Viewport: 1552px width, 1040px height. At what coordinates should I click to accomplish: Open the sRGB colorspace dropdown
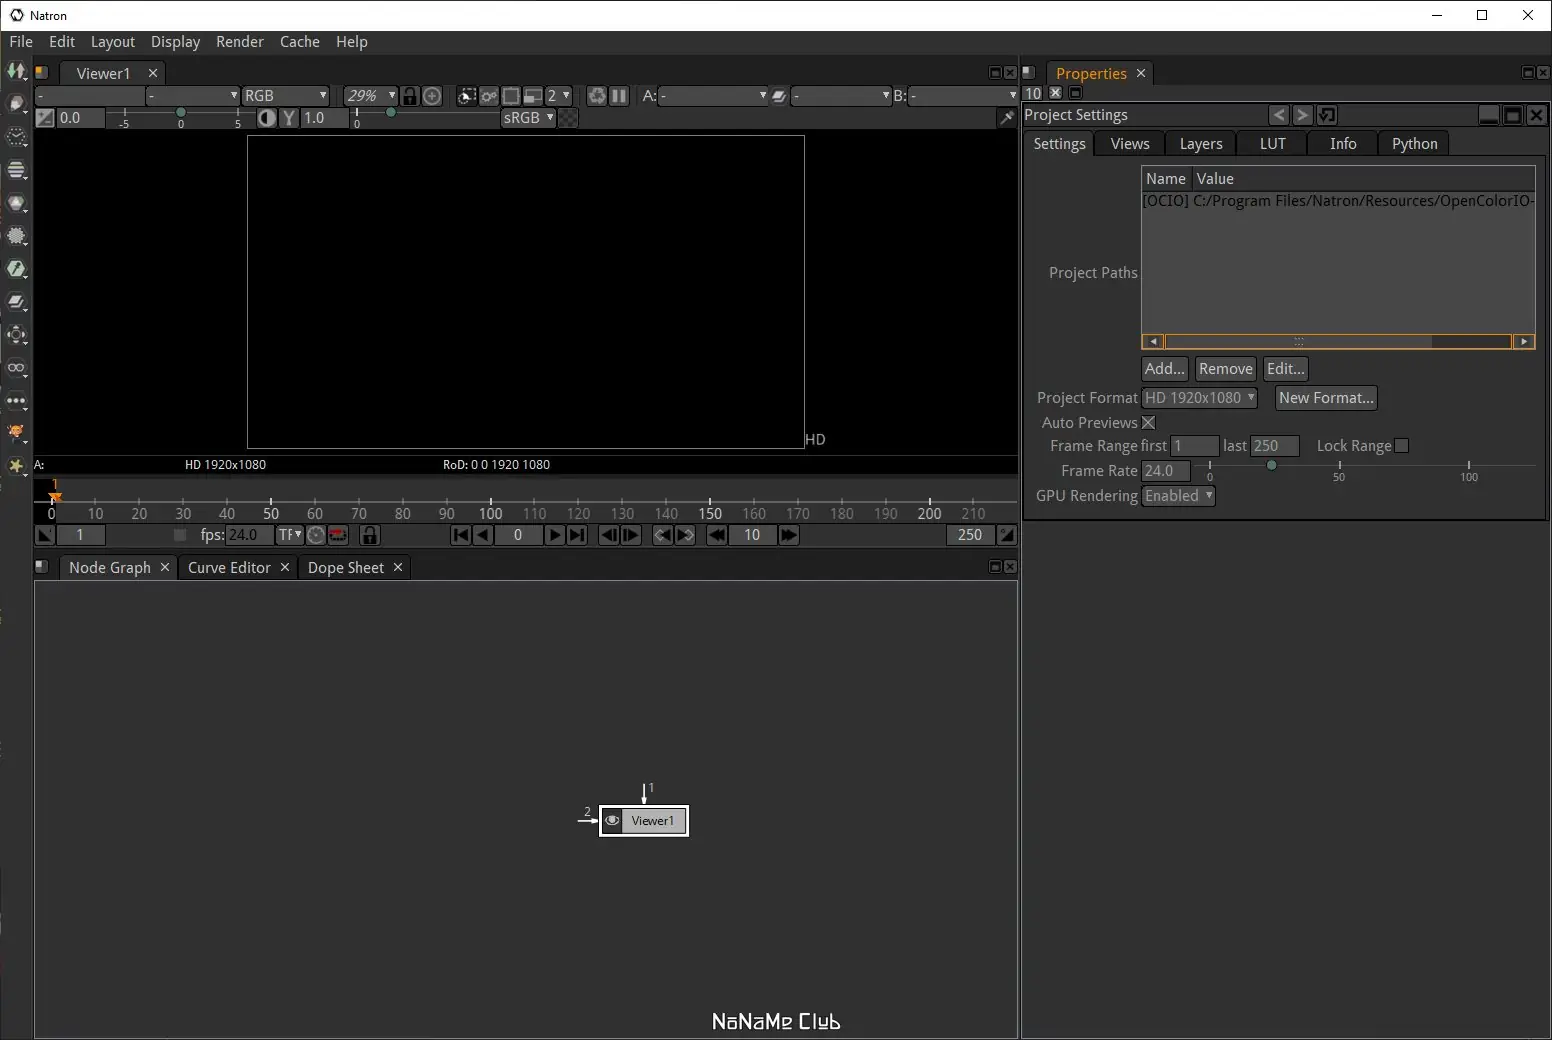tap(528, 118)
